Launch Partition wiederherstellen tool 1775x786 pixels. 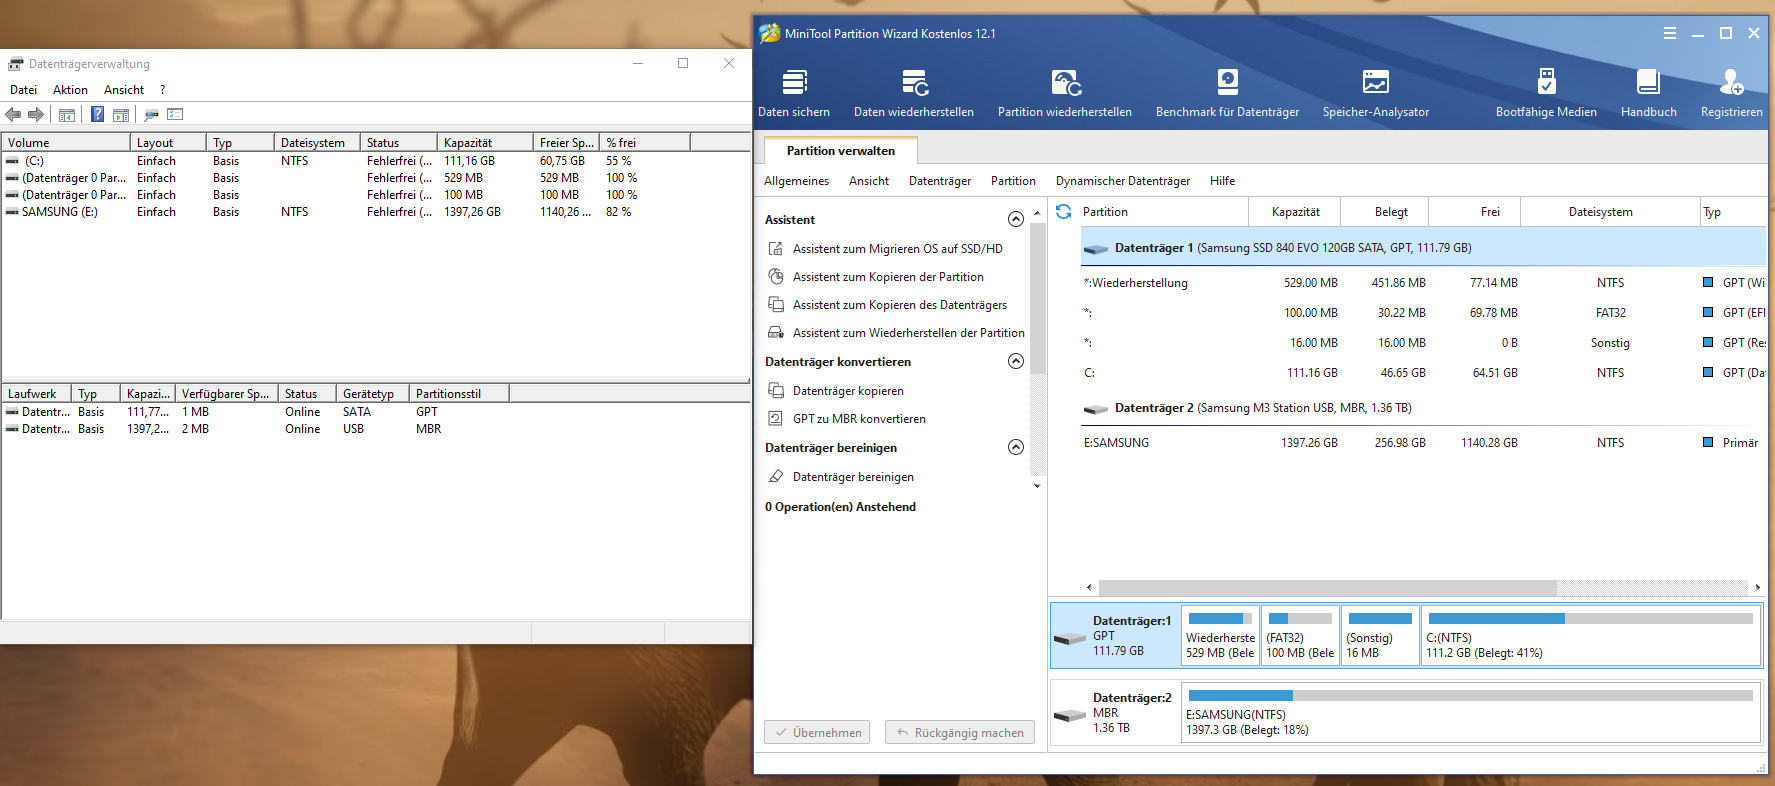pos(1065,94)
